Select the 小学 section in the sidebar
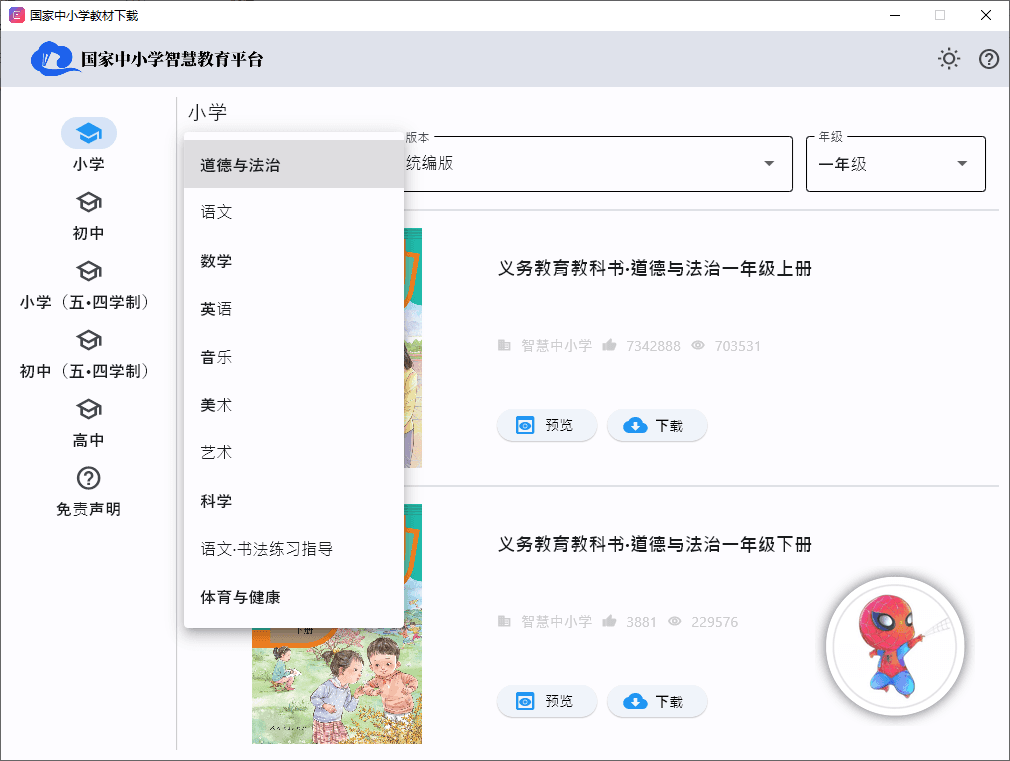The image size is (1010, 761). pos(89,144)
